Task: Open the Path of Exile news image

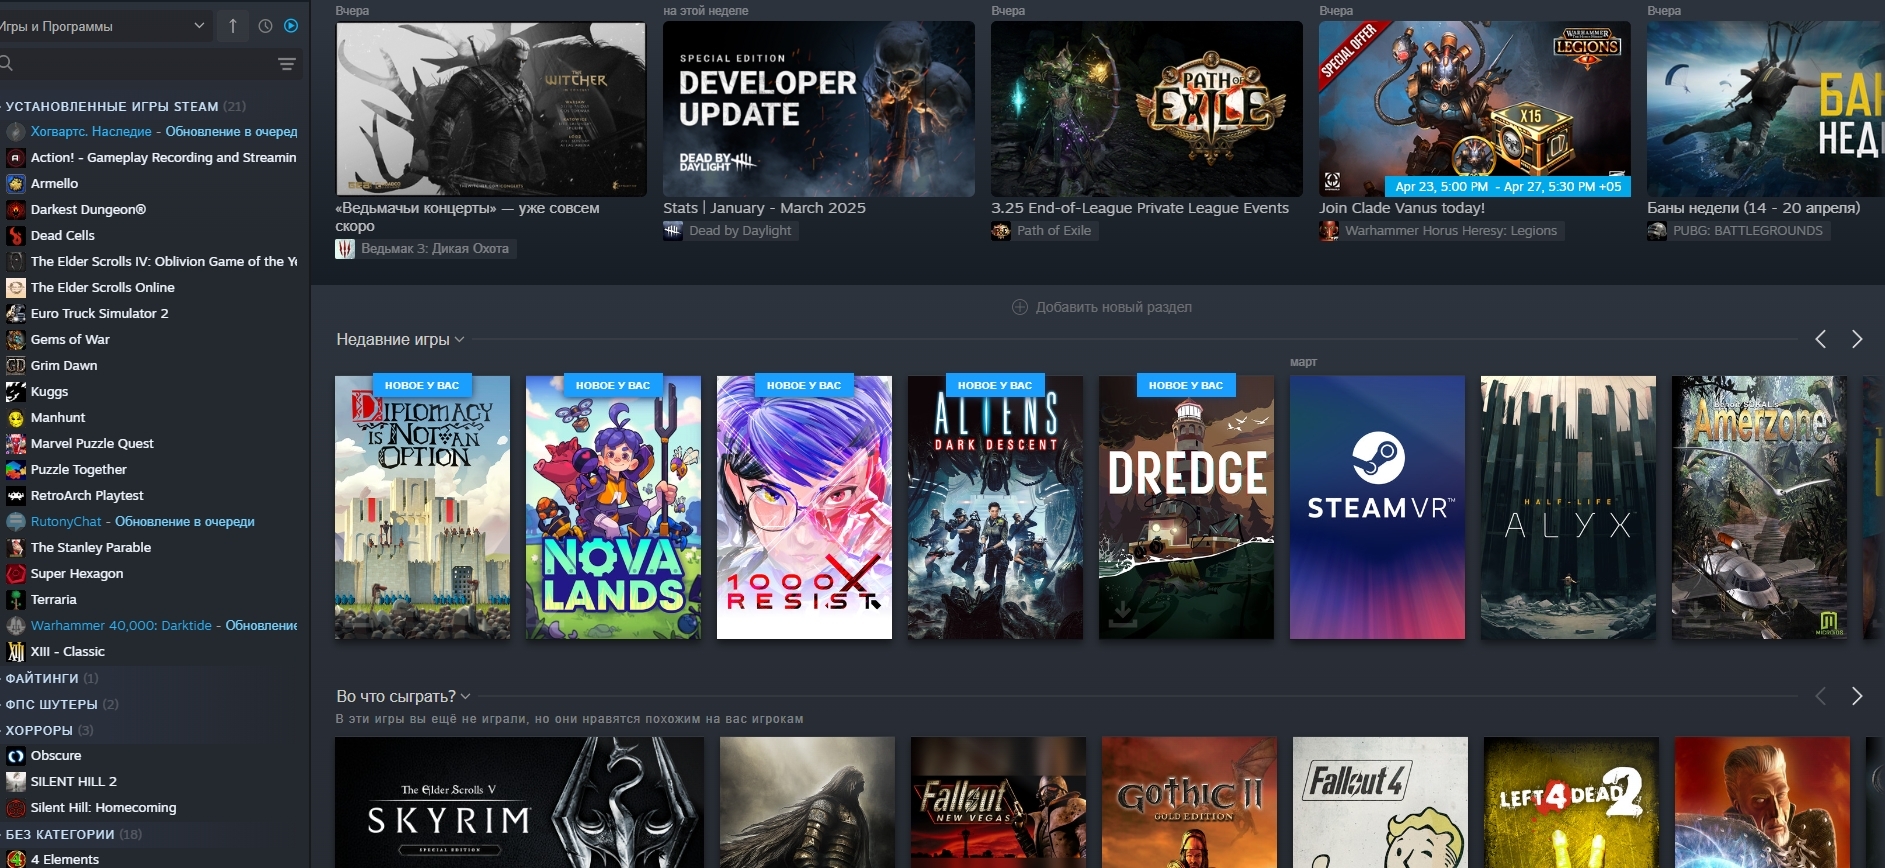Action: pyautogui.click(x=1147, y=109)
